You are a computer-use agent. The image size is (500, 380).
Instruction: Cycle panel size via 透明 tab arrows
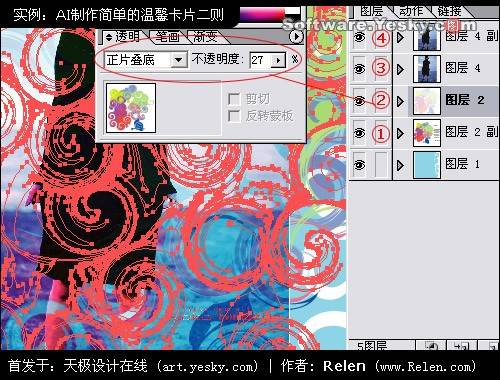pos(109,37)
